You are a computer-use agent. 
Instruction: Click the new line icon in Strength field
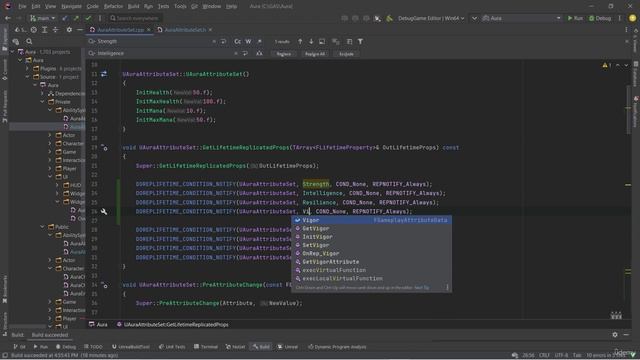pyautogui.click(x=223, y=41)
